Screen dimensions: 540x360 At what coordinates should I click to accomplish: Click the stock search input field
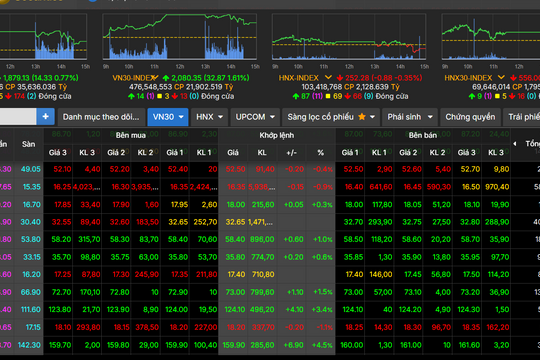pyautogui.click(x=17, y=117)
